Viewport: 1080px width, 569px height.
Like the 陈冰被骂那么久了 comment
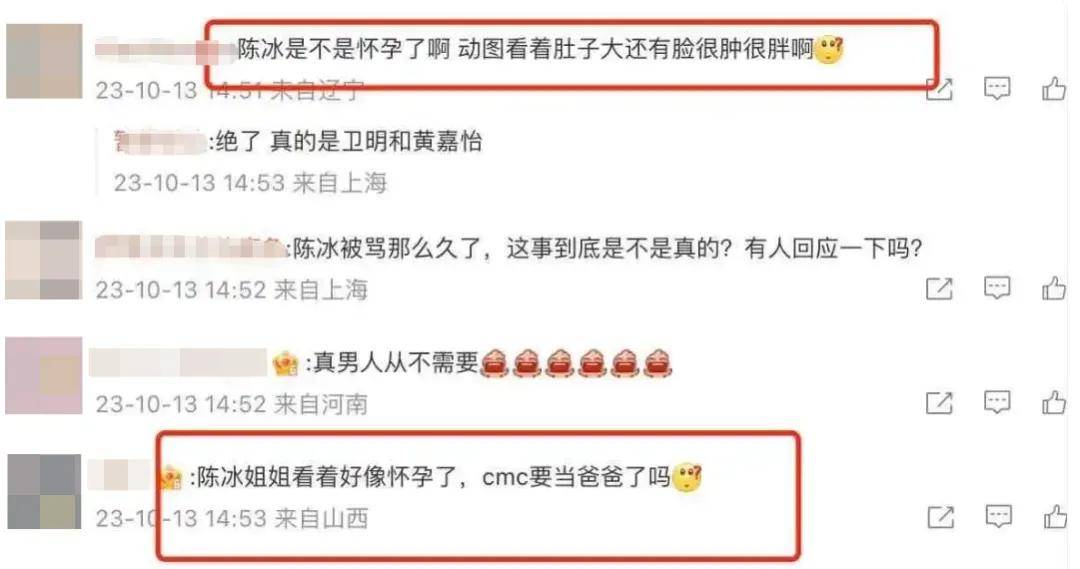point(1054,289)
